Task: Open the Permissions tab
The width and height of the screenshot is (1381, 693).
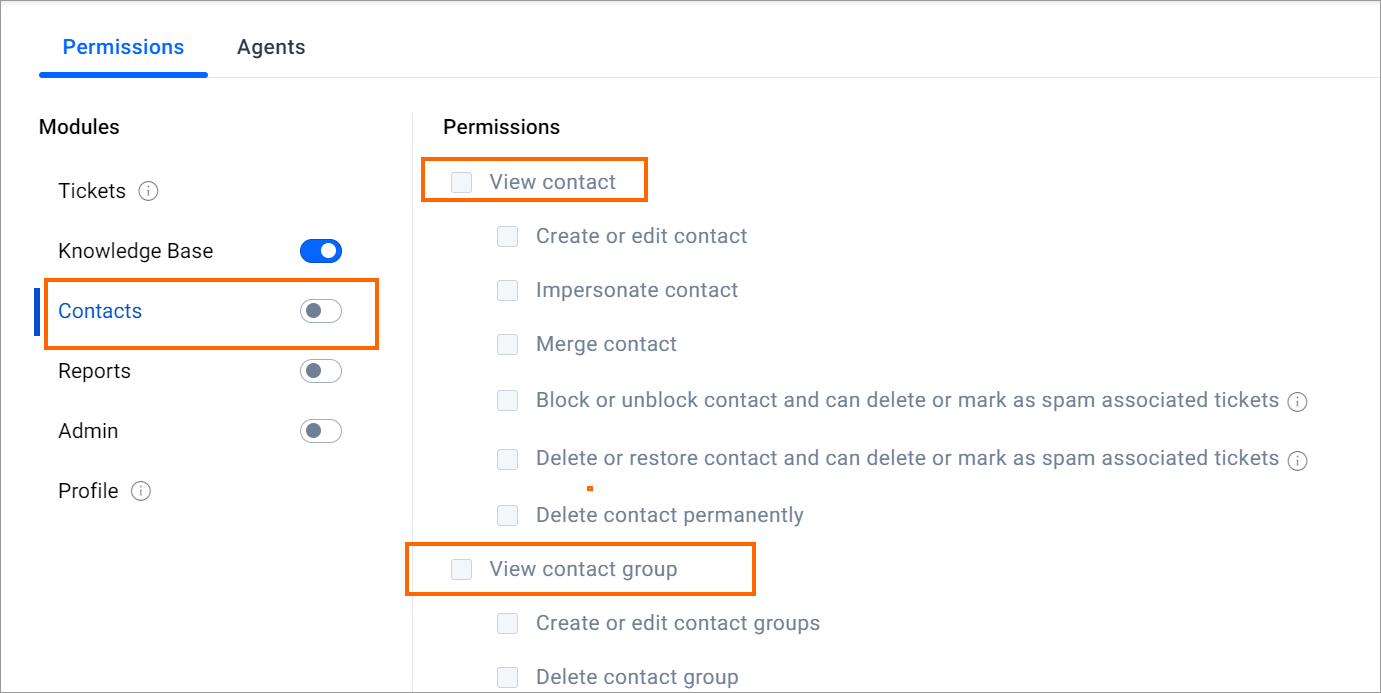Action: (x=124, y=47)
